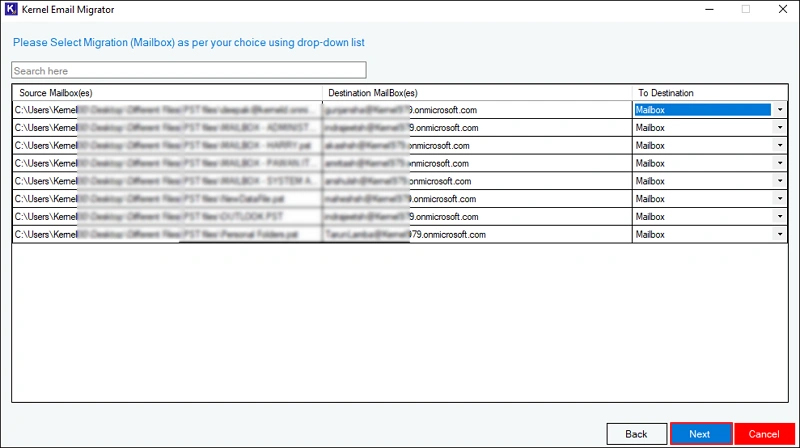Cancel the migration with Cancel button
Screen dimensions: 800x448
pos(764,434)
